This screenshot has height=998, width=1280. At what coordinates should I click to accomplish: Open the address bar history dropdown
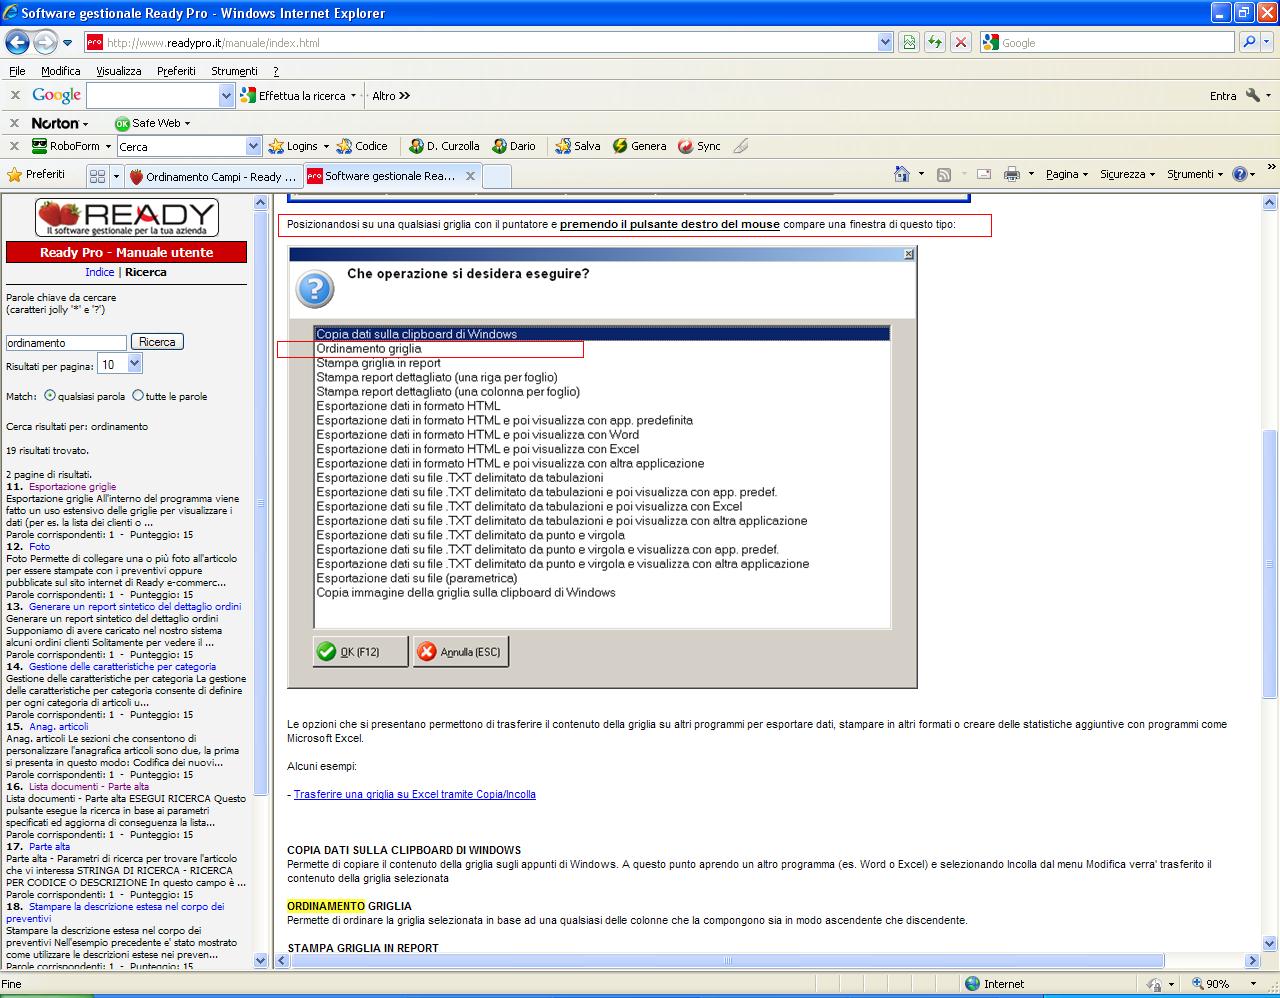pyautogui.click(x=885, y=42)
